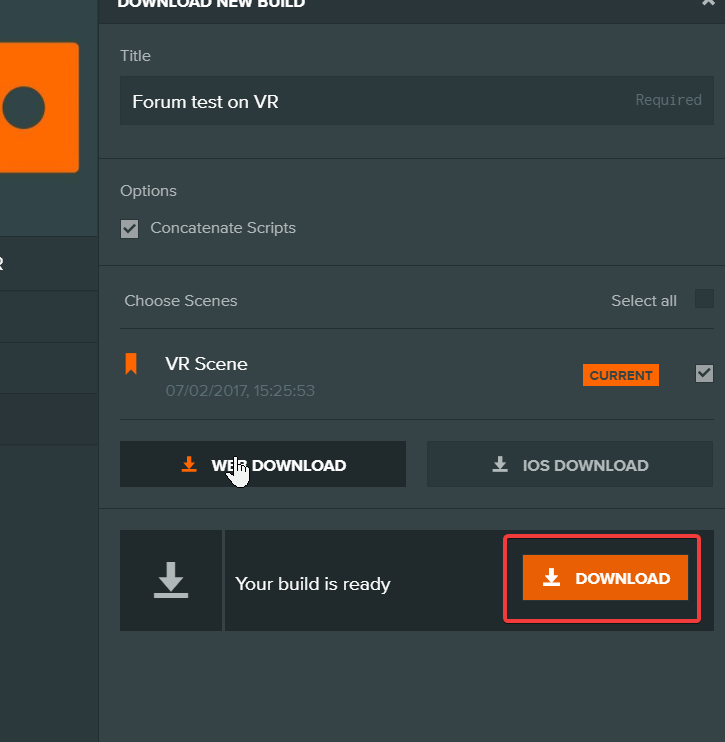Close the Download New Build dialog
Viewport: 725px width, 742px height.
709,3
